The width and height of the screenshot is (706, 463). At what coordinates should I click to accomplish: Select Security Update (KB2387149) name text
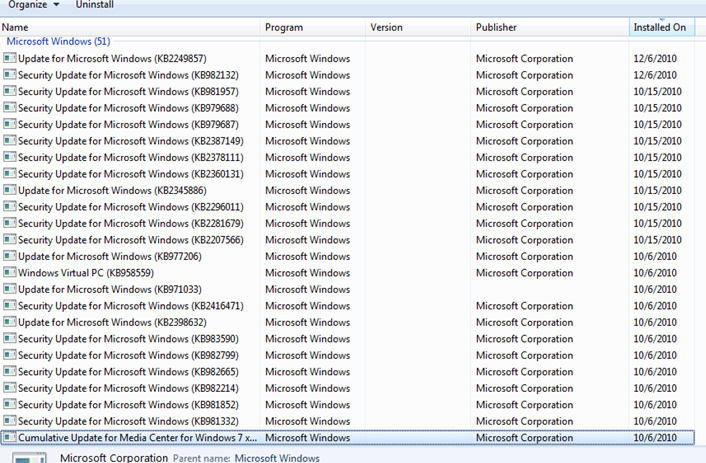click(x=131, y=141)
